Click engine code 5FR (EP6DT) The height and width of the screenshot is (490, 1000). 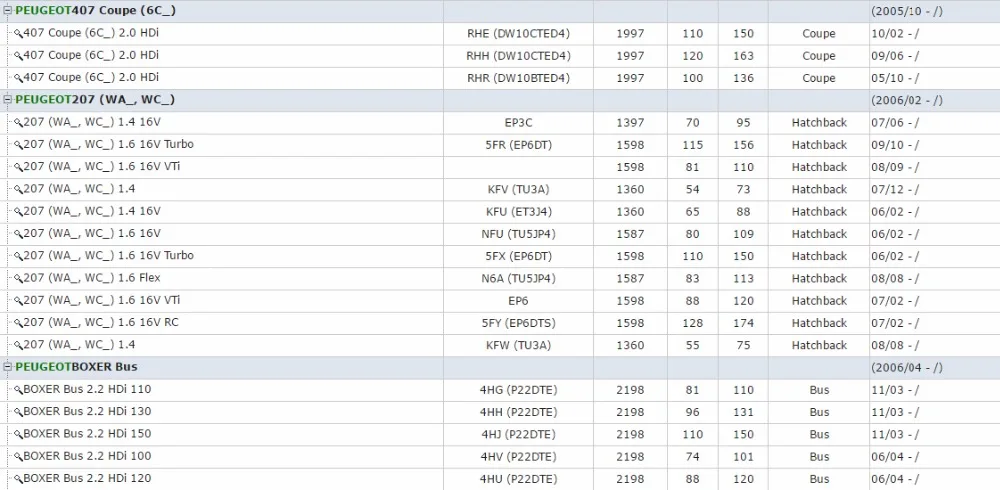click(518, 145)
